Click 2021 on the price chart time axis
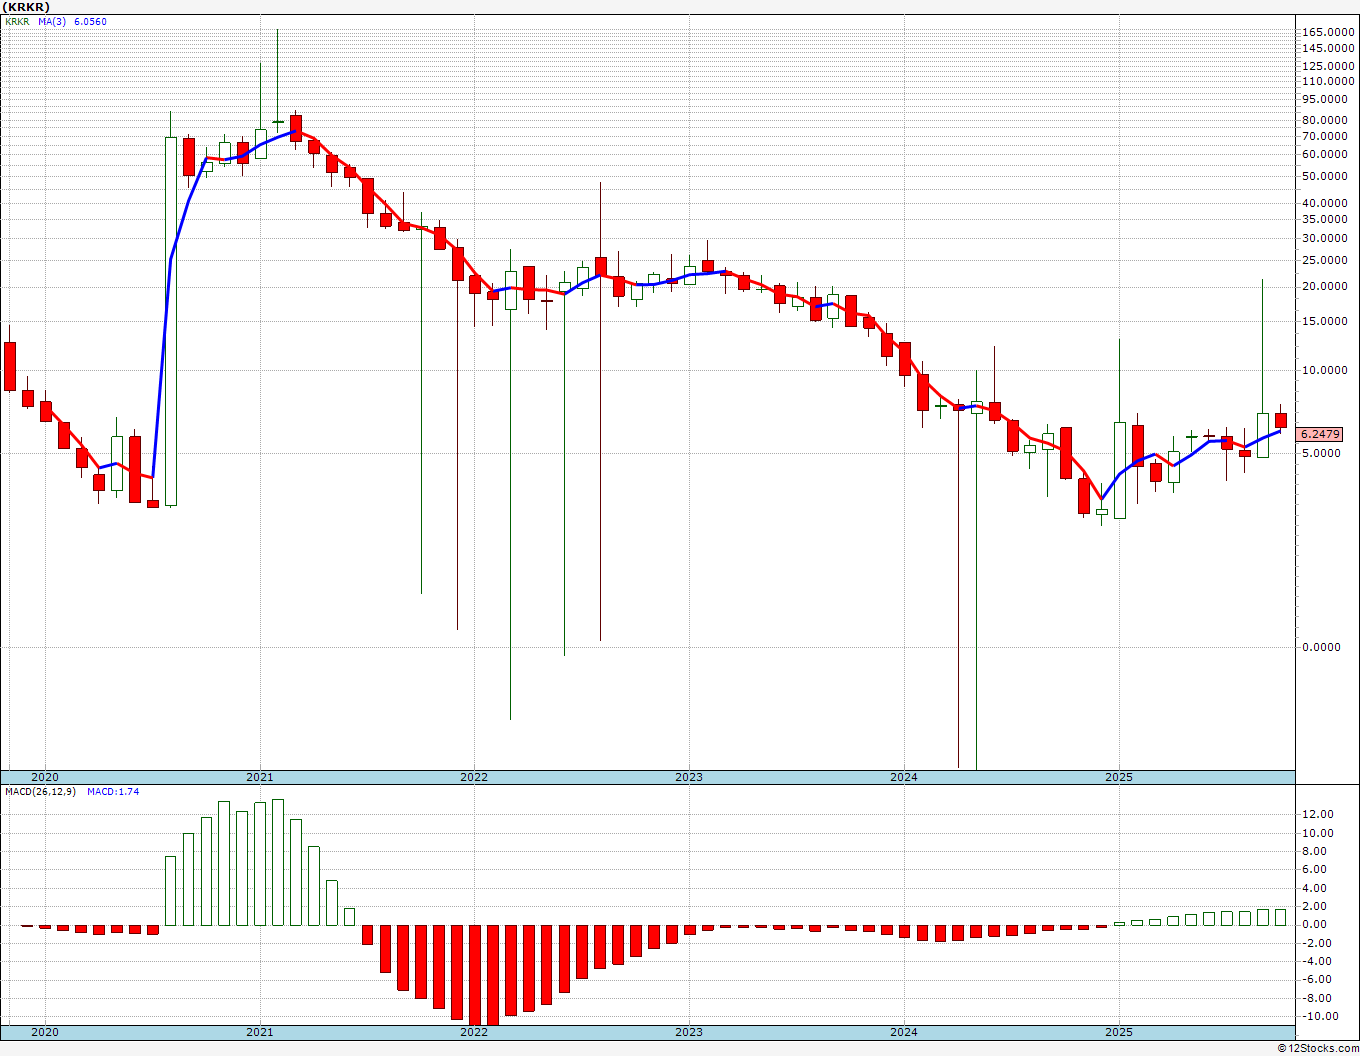Viewport: 1360px width, 1056px height. coord(260,777)
